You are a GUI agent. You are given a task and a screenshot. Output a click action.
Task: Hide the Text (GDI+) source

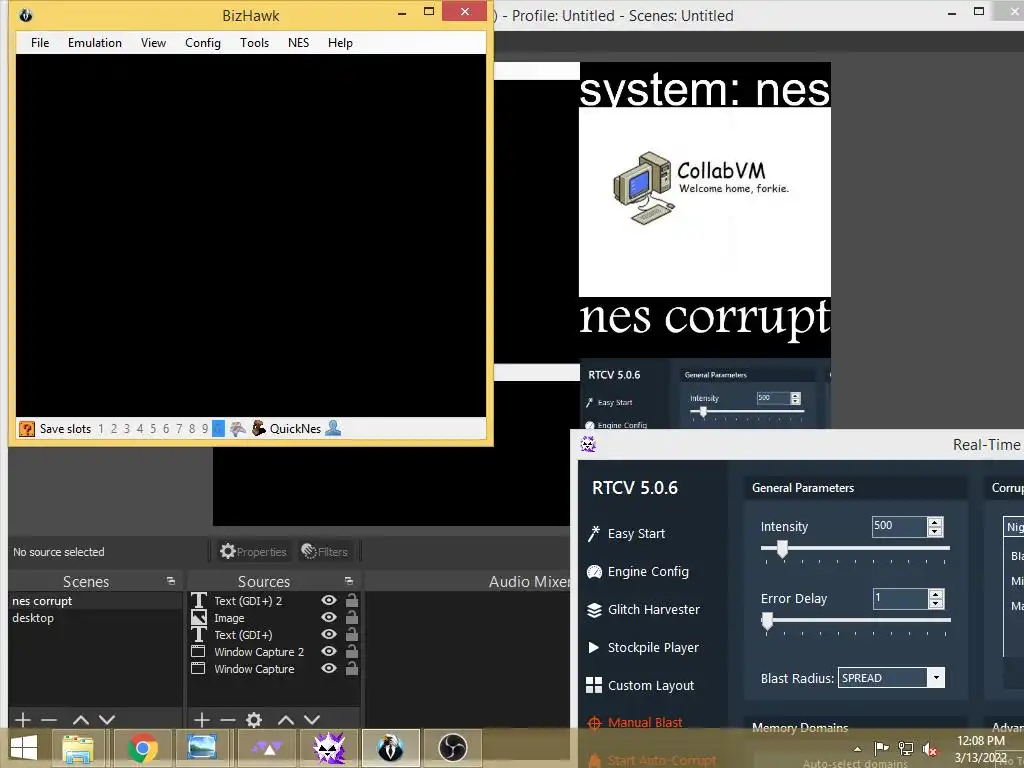pyautogui.click(x=329, y=634)
